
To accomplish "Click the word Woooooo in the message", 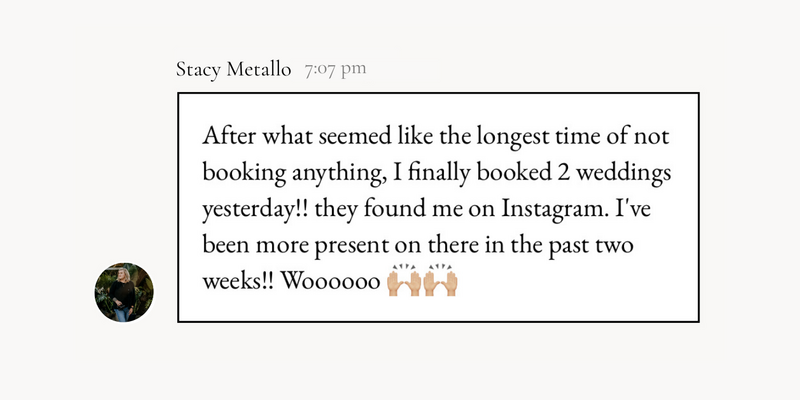I will point(331,281).
